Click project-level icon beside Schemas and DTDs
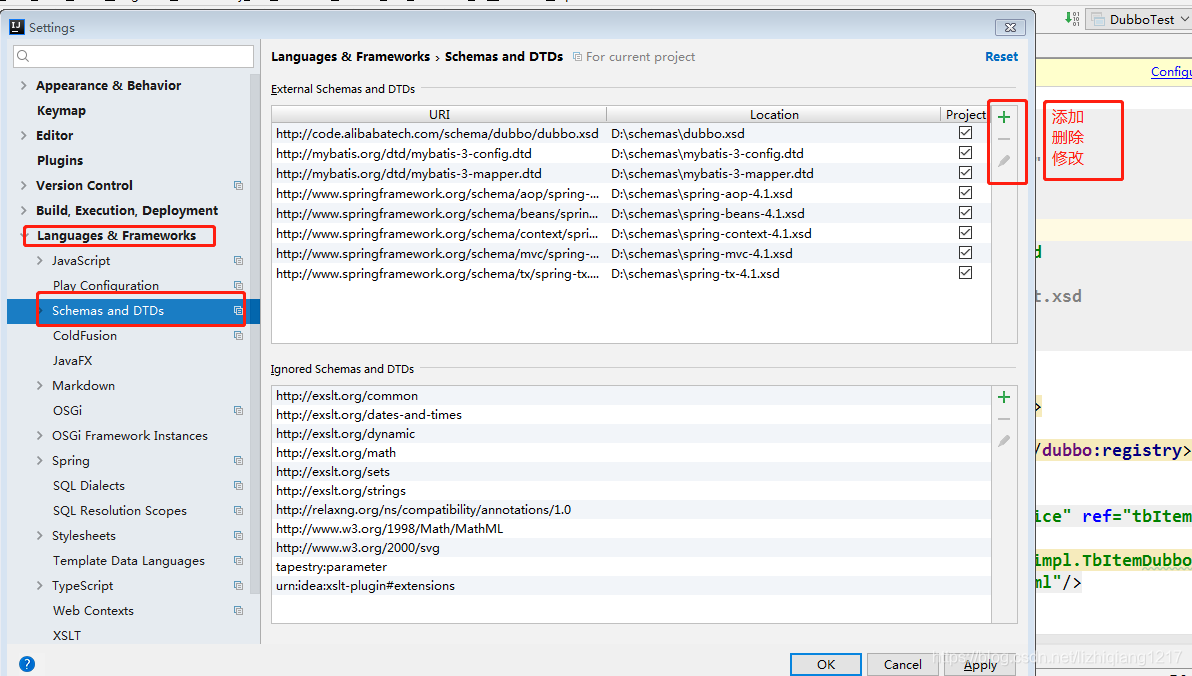1192x676 pixels. [x=238, y=311]
